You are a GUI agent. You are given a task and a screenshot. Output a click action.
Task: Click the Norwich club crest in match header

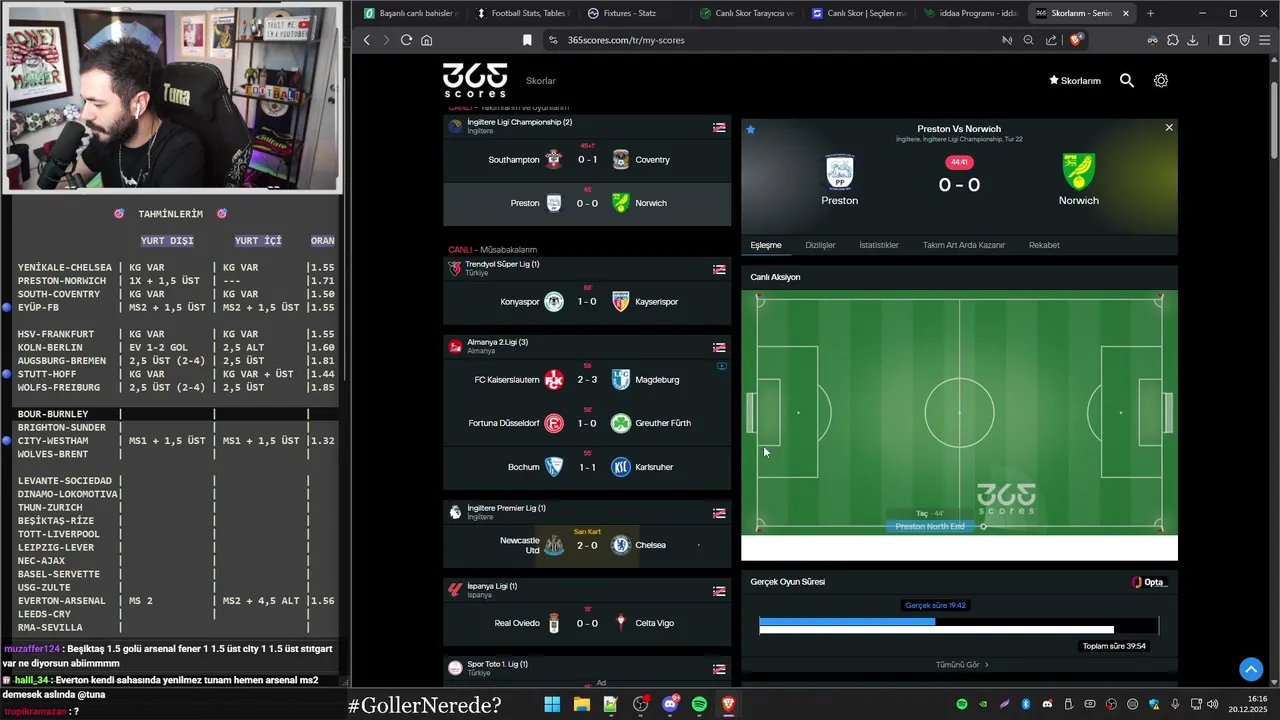point(1079,171)
